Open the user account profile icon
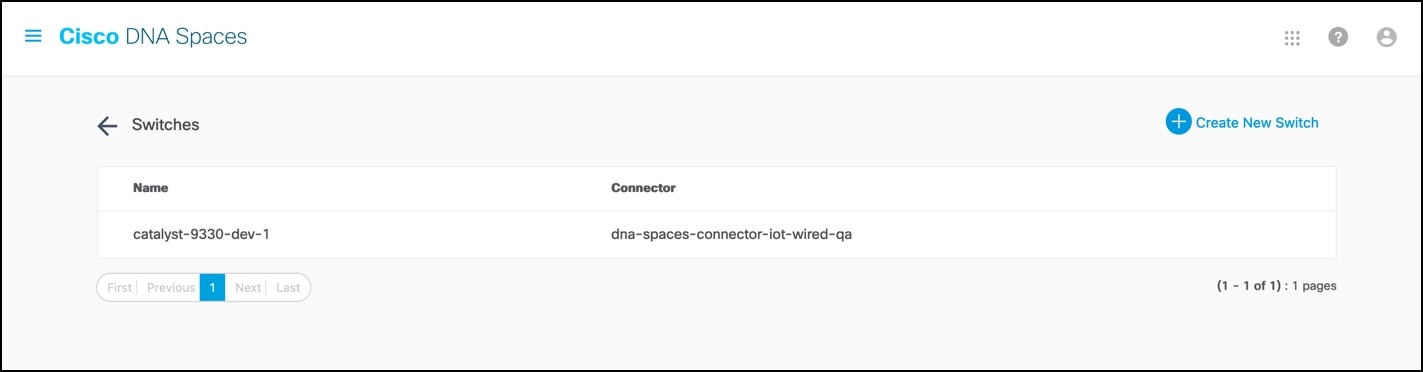 click(x=1386, y=37)
